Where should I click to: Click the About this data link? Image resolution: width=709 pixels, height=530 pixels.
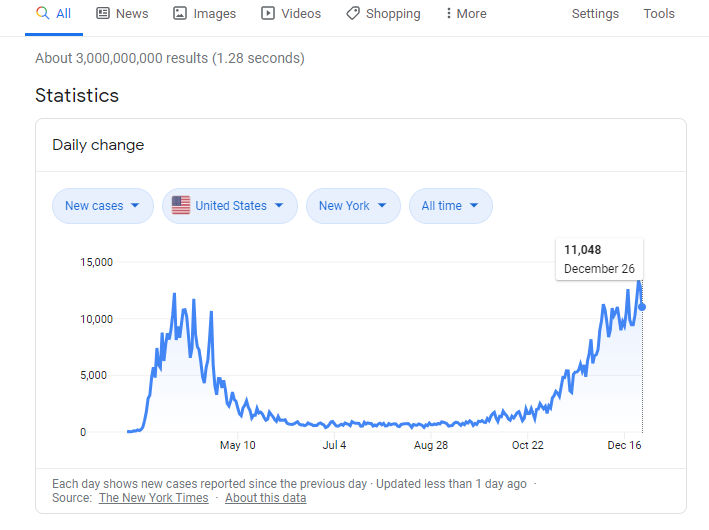coord(265,498)
